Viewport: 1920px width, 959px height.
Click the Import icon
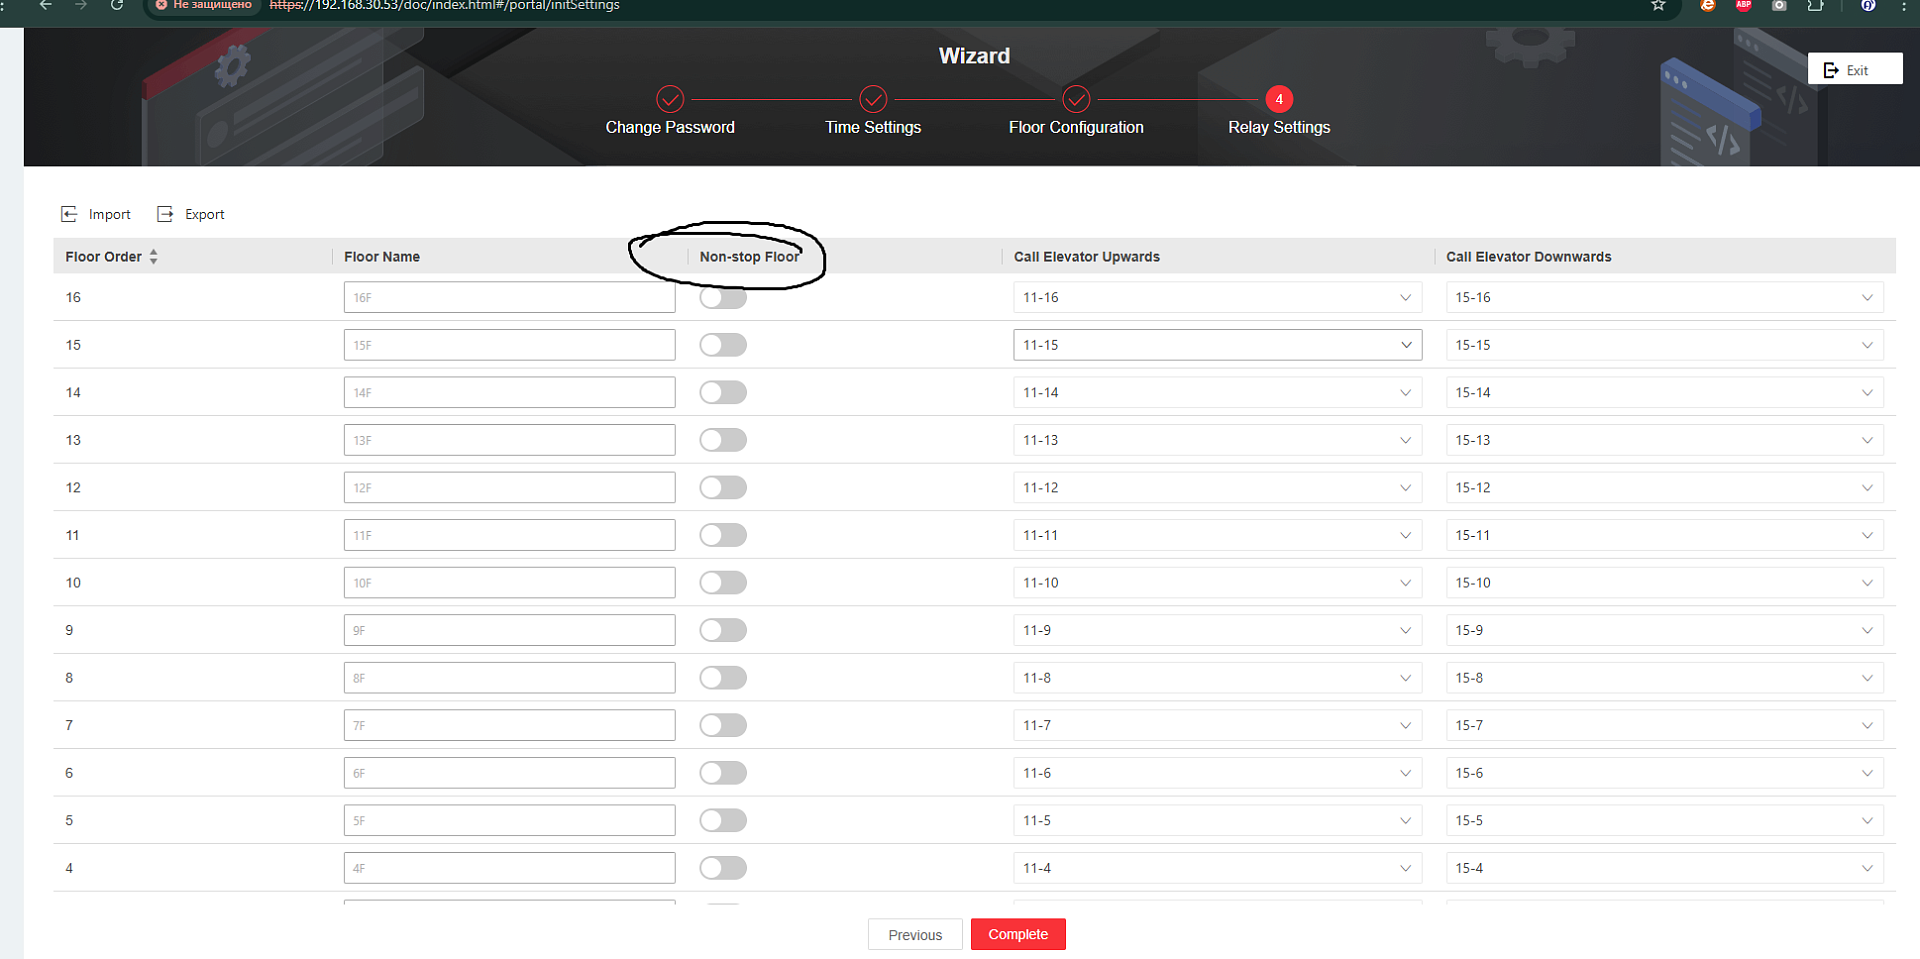[x=69, y=214]
